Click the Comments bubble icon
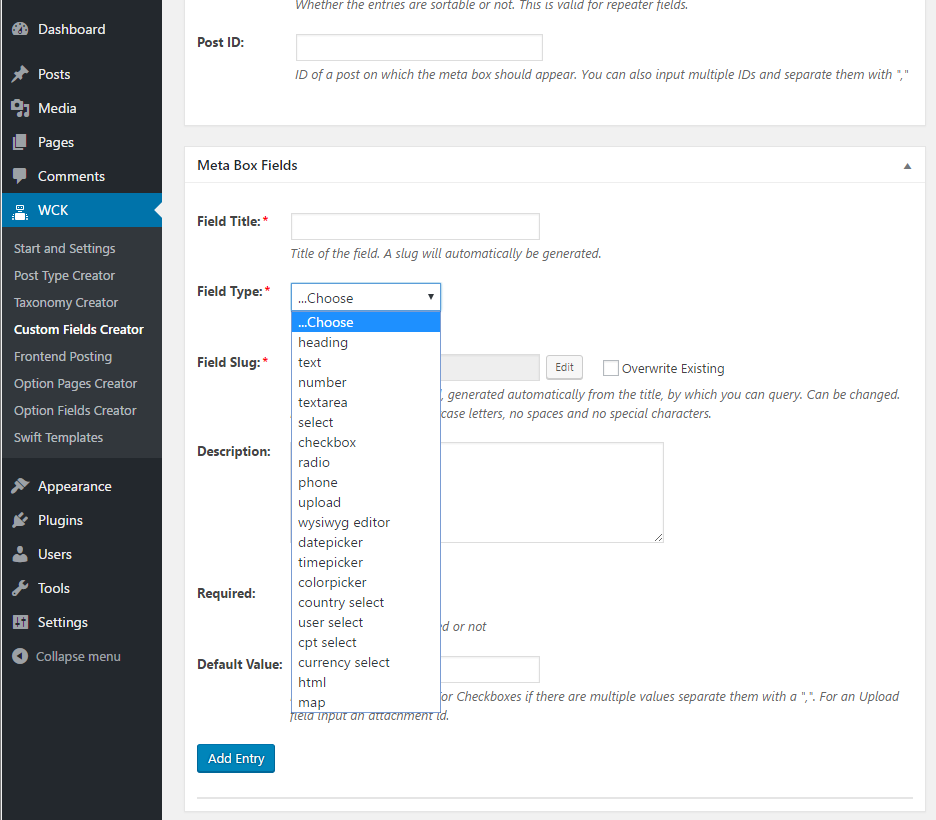 click(20, 176)
